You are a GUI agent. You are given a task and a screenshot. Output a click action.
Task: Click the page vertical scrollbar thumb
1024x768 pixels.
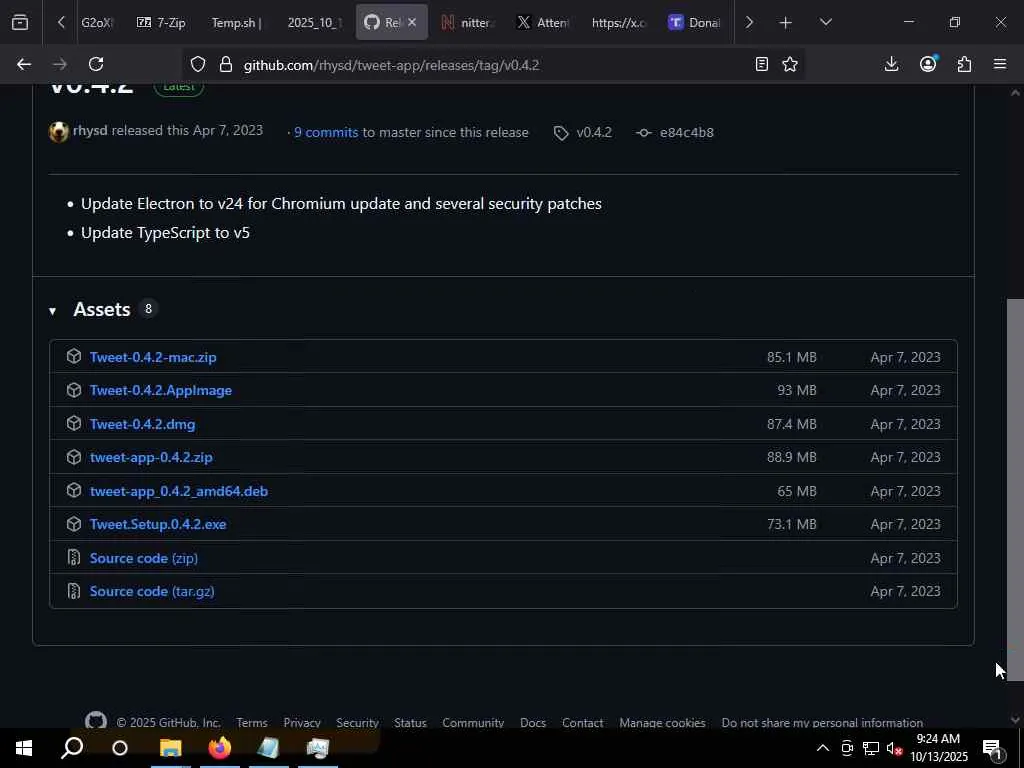pos(1015,490)
